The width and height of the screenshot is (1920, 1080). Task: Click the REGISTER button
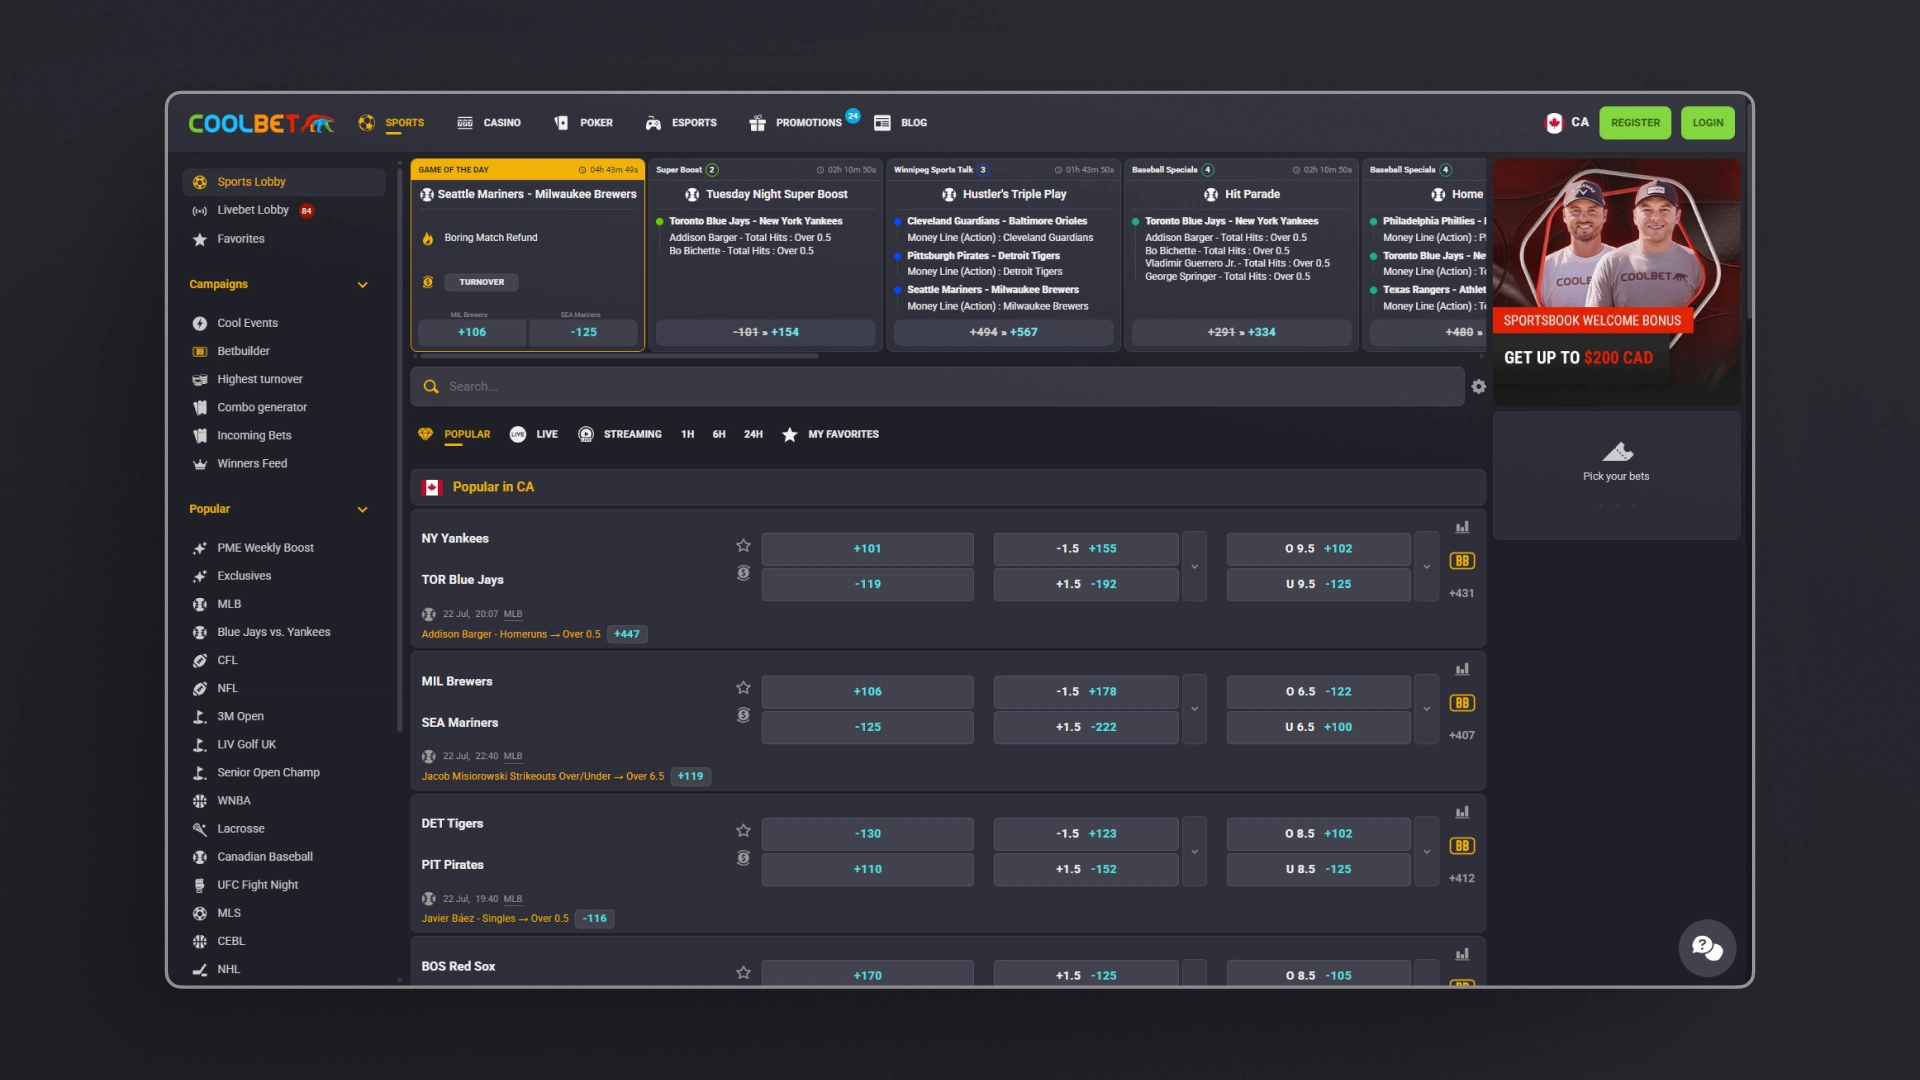click(1635, 123)
